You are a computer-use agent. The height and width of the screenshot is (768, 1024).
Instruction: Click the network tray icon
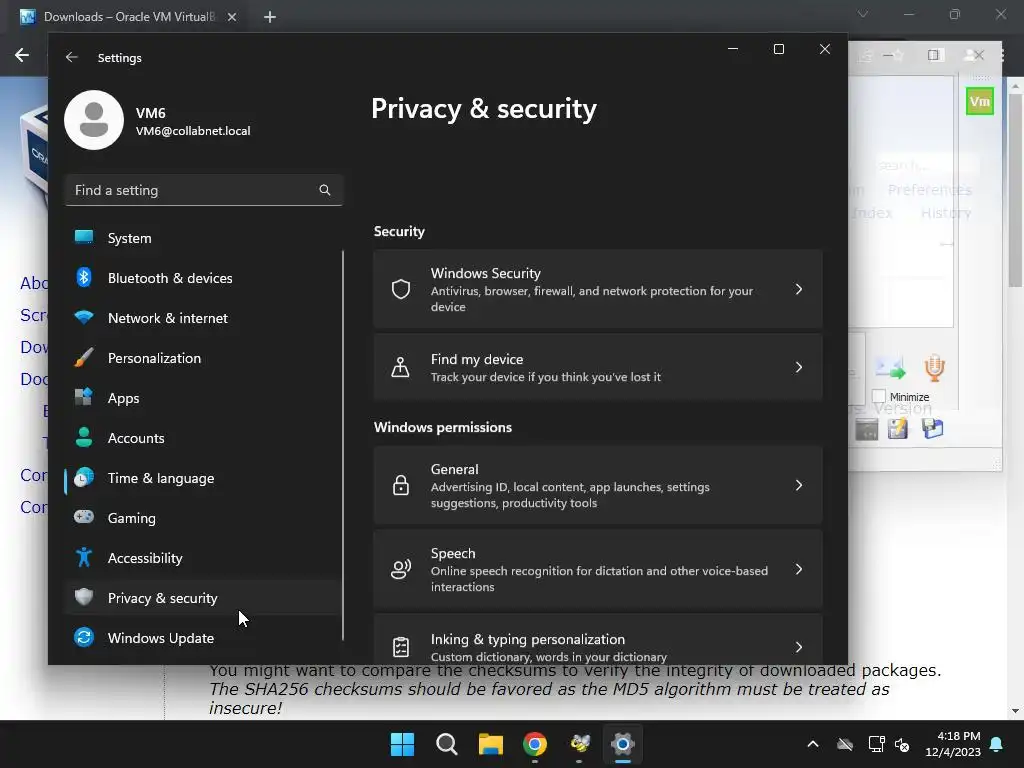876,744
